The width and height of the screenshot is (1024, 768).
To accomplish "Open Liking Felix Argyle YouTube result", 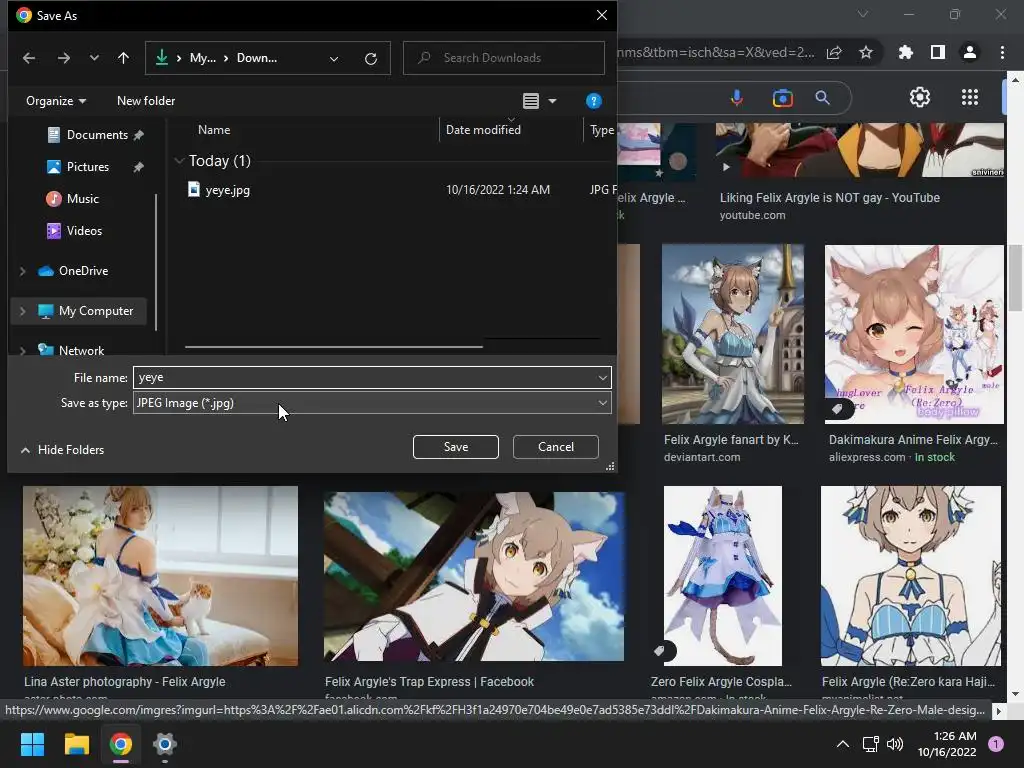I will (x=829, y=198).
